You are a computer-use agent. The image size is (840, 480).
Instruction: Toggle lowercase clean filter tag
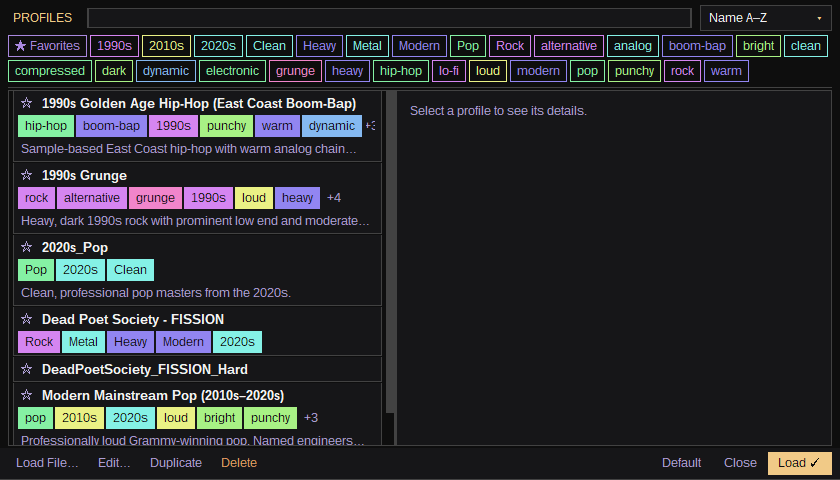[x=806, y=46]
